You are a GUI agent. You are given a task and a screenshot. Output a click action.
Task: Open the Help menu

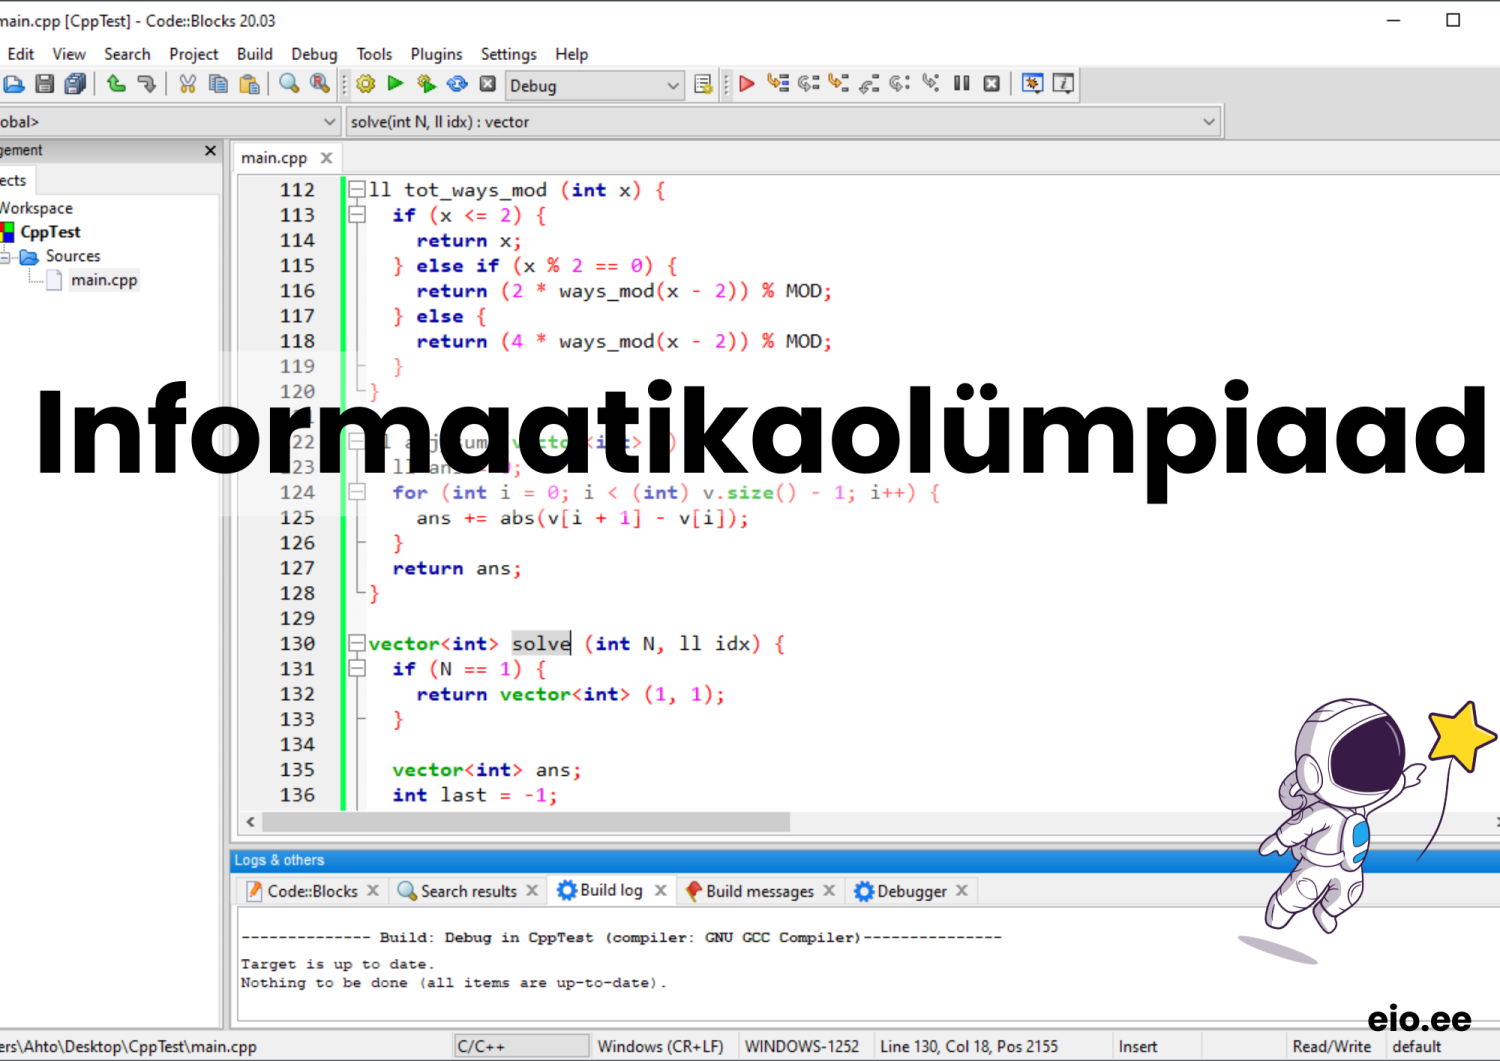(571, 54)
